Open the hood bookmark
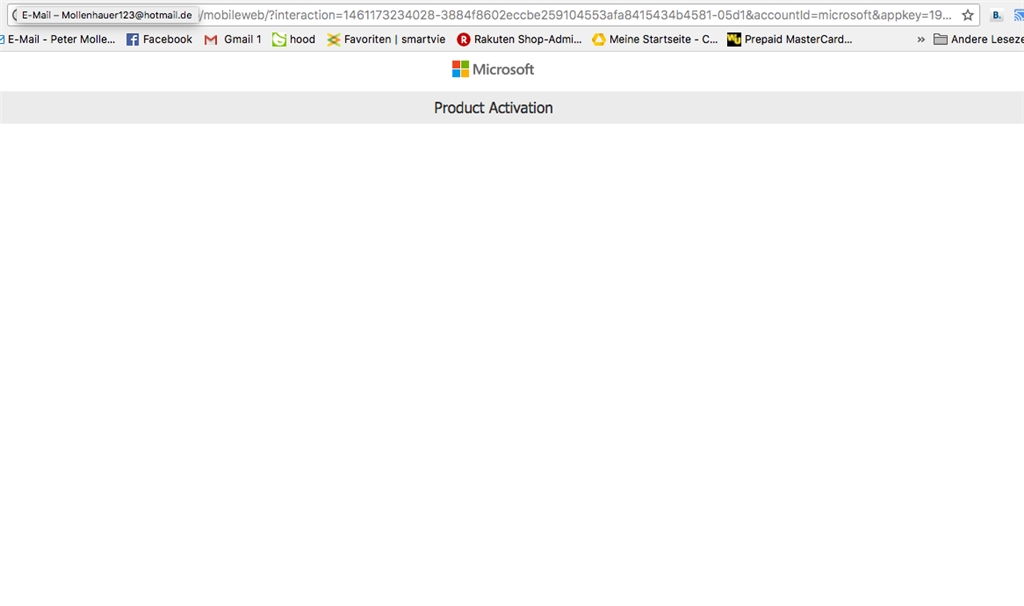The image size is (1024, 606). [294, 39]
